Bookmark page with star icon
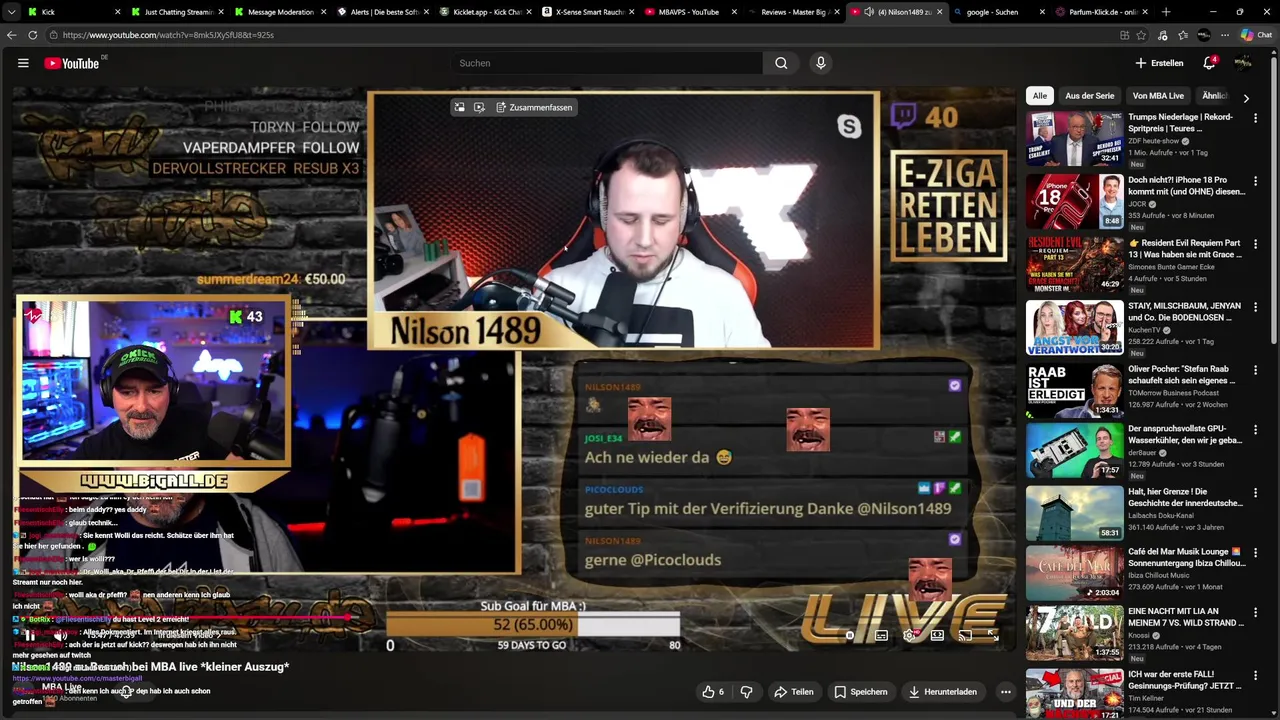 1141,35
